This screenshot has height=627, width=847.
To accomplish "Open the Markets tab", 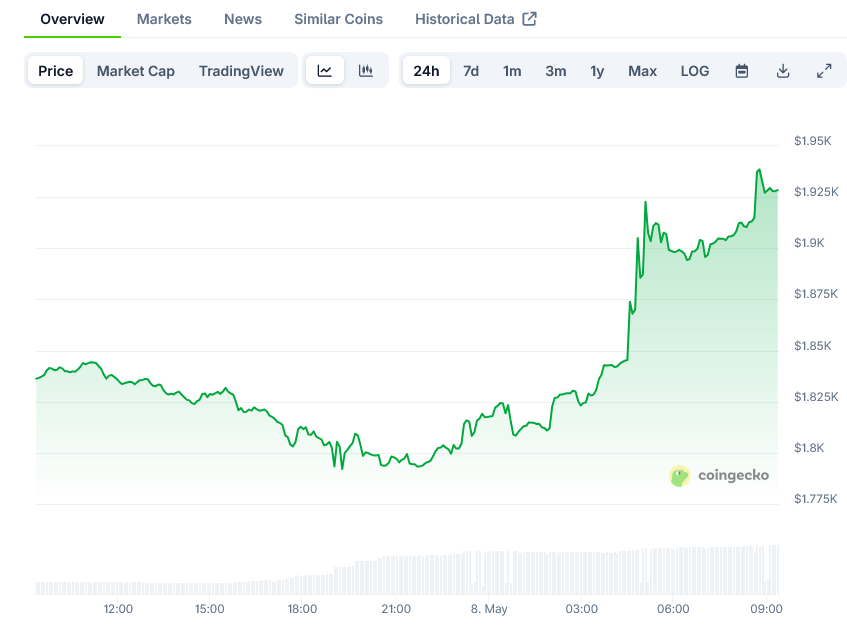I will (164, 19).
